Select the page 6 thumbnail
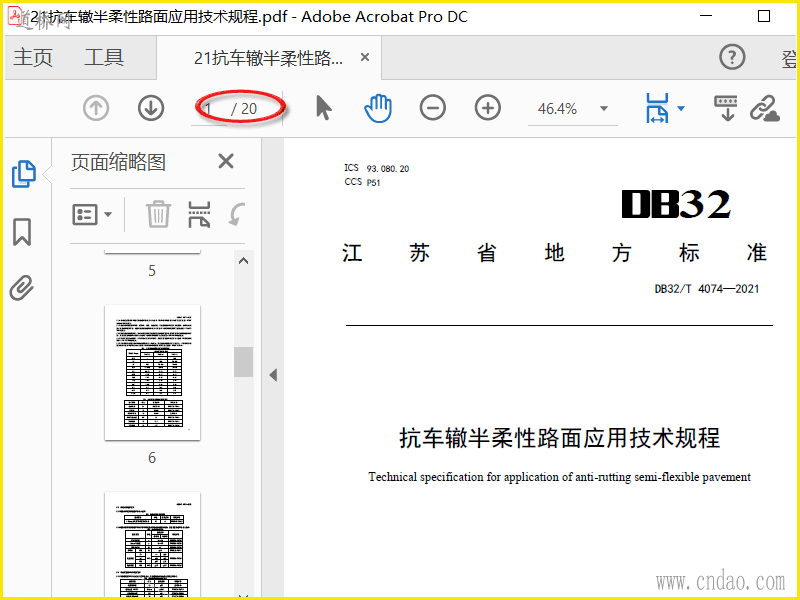 pyautogui.click(x=152, y=372)
